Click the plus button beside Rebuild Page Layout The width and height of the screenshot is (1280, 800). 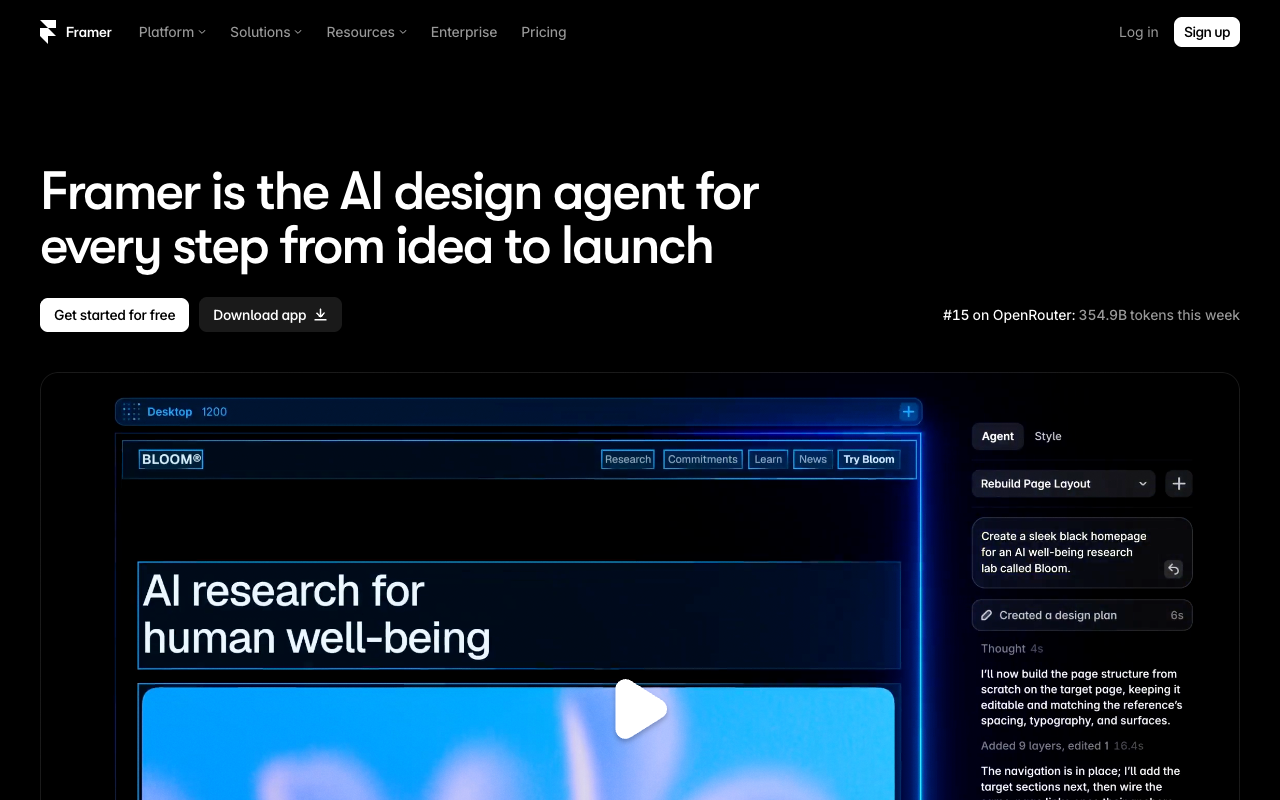(x=1179, y=484)
